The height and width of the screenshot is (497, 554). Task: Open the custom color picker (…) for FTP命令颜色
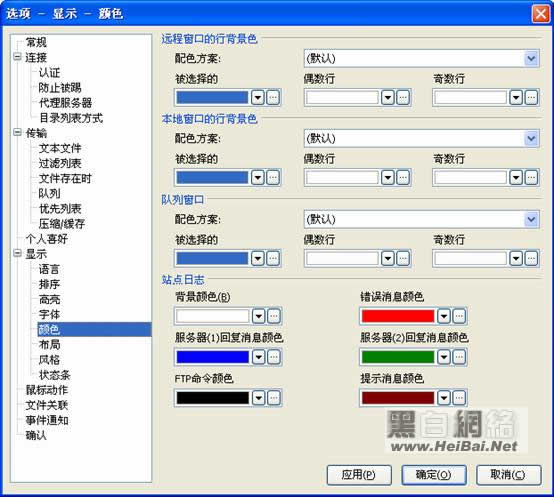click(274, 398)
